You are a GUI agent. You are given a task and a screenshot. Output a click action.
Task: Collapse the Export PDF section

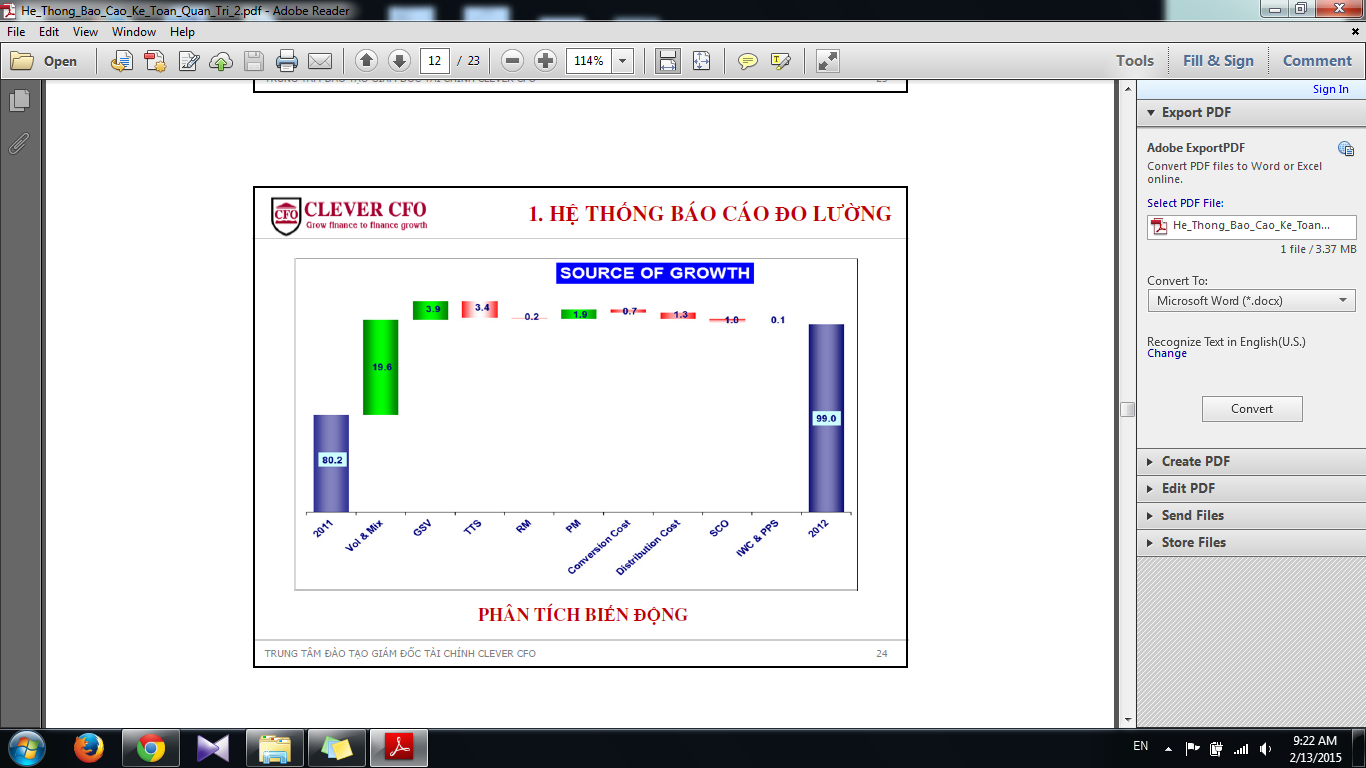point(1195,112)
